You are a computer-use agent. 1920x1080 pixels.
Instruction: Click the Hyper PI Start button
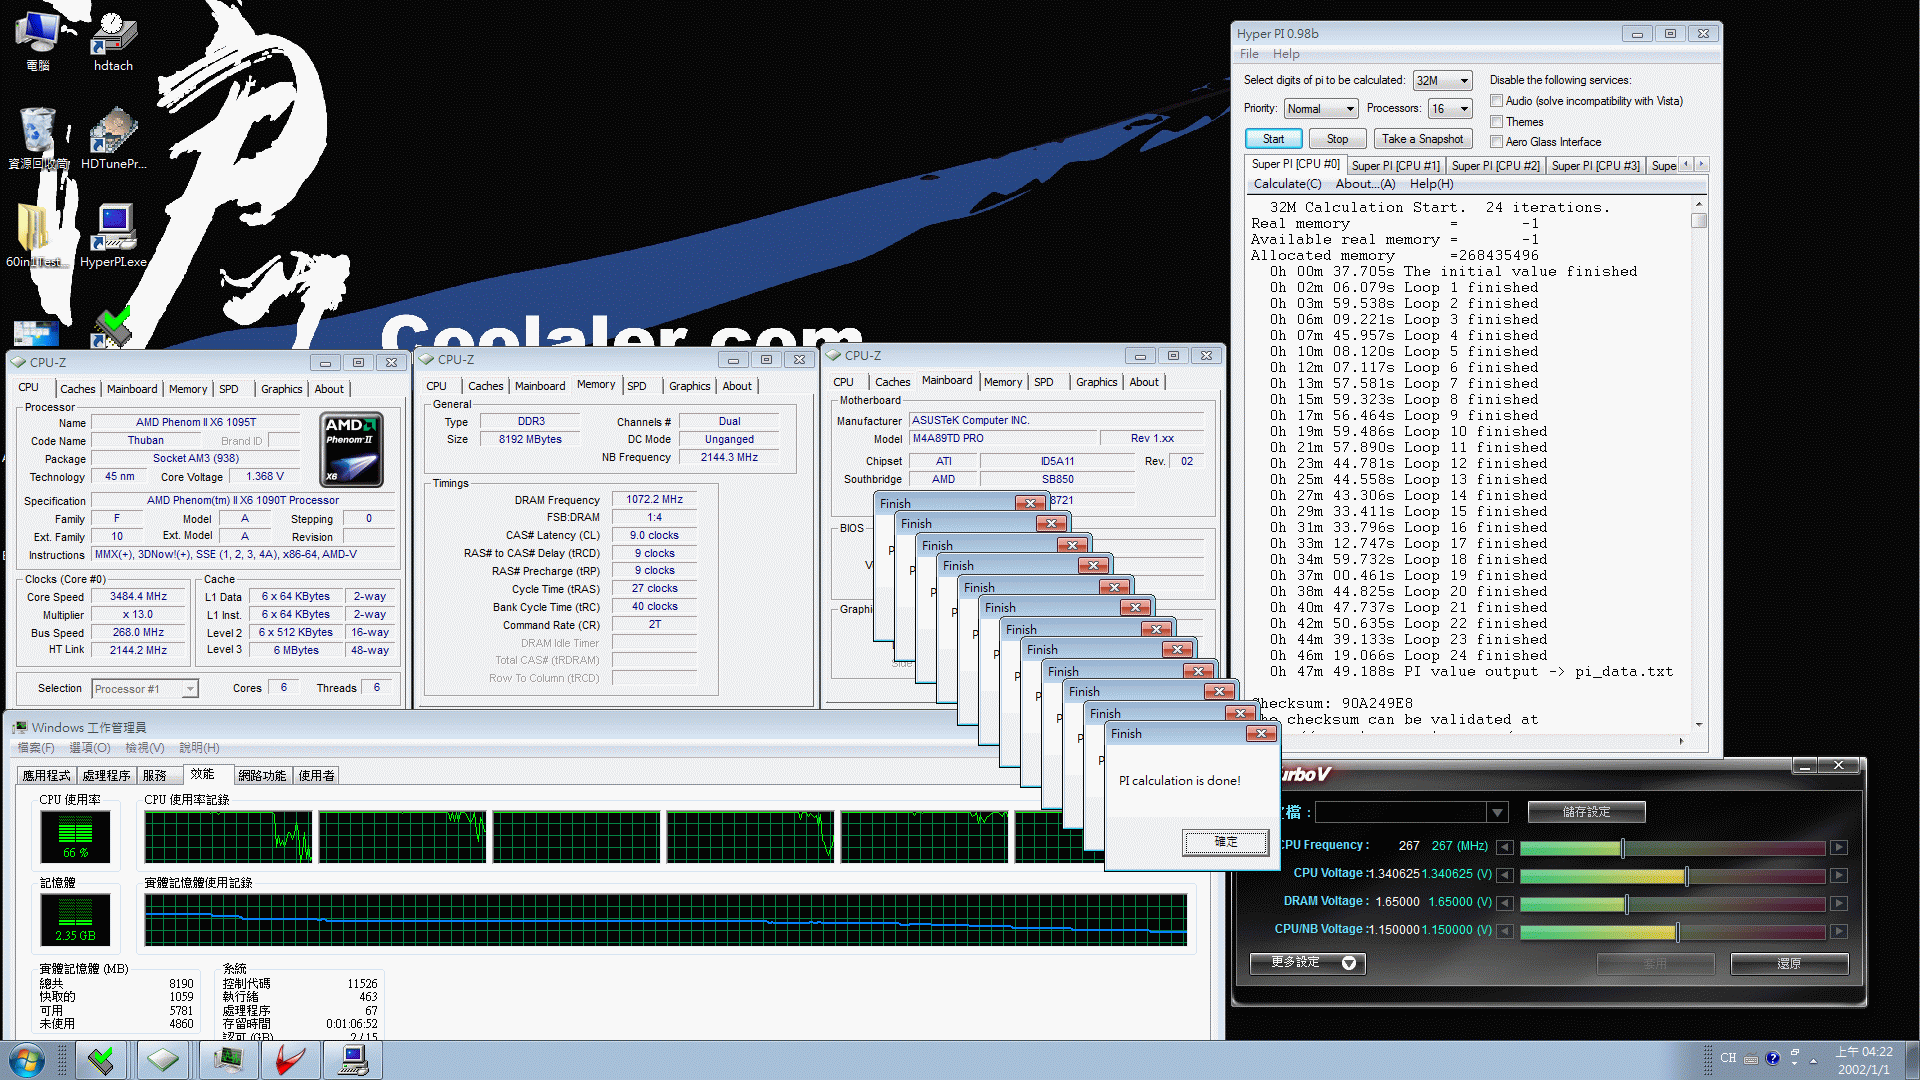[x=1273, y=139]
